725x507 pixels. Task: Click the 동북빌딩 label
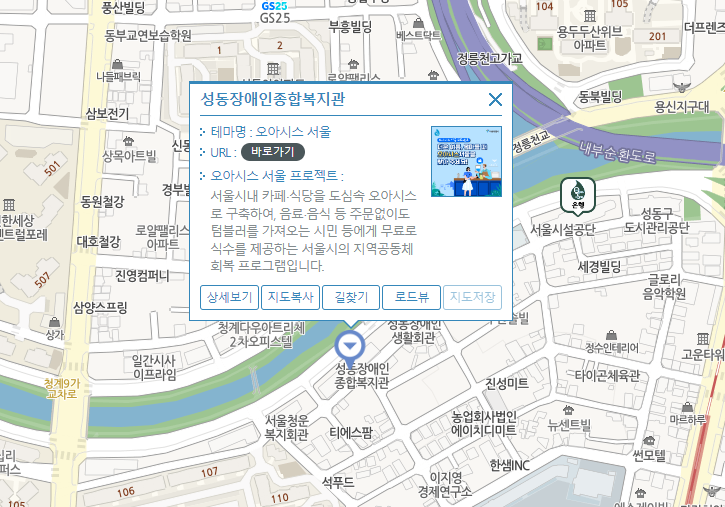pos(600,97)
